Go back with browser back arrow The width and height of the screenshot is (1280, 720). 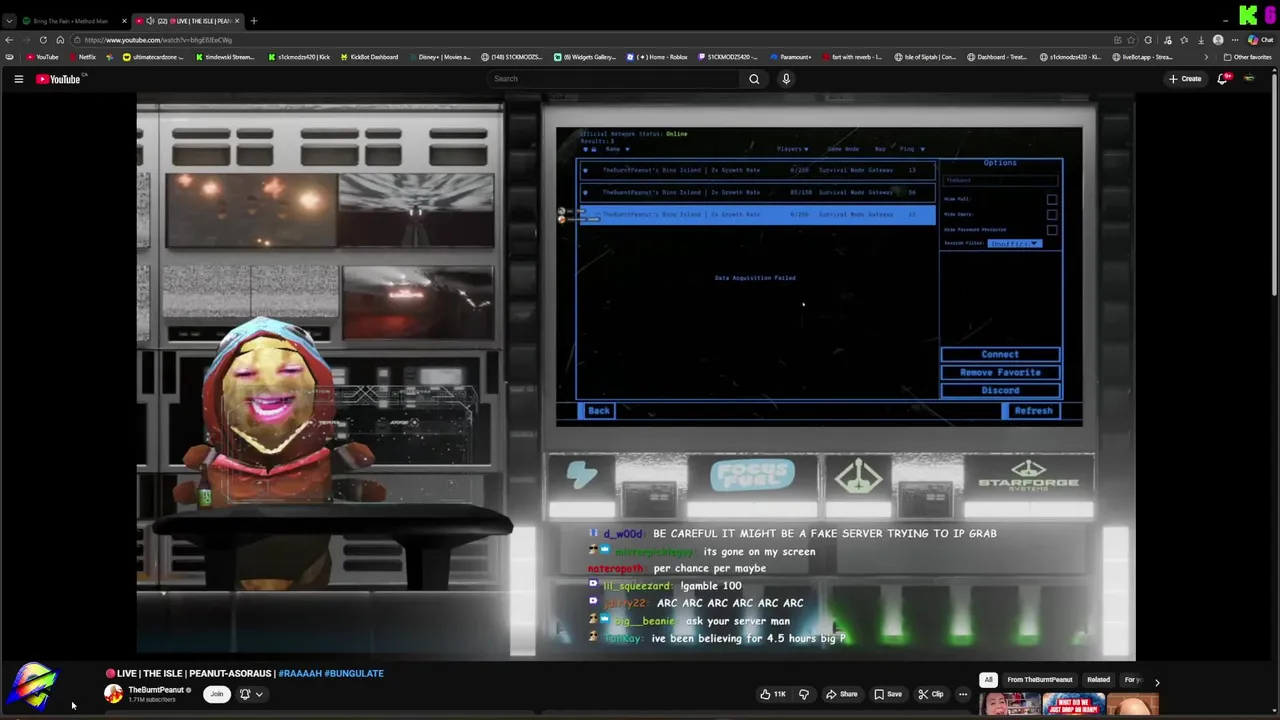pos(9,40)
